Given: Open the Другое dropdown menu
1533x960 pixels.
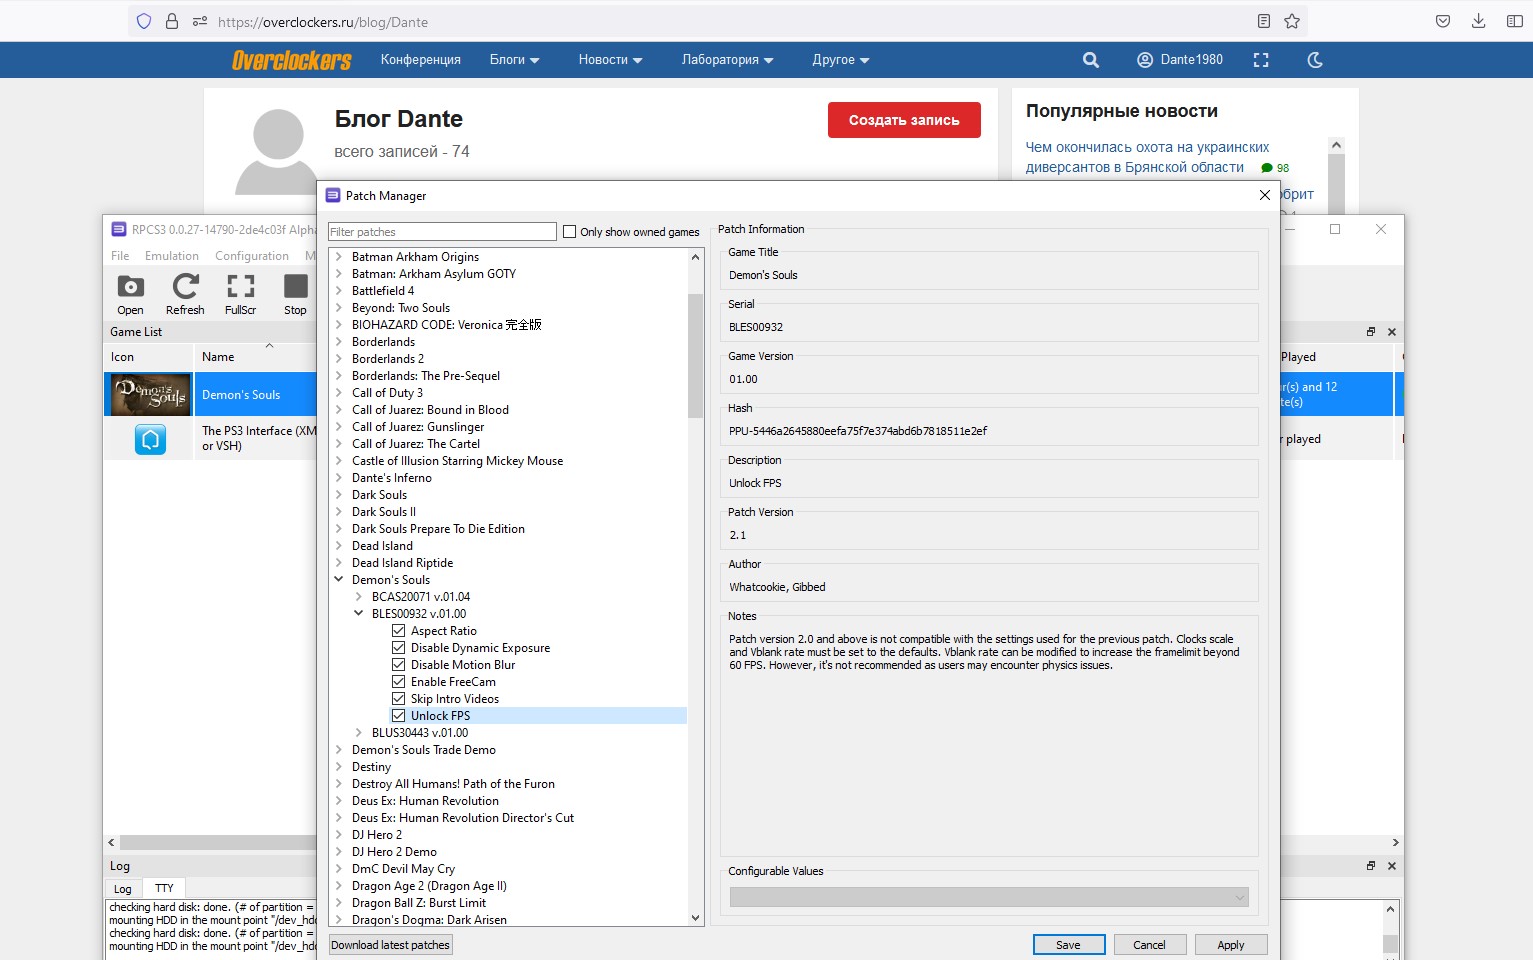Looking at the screenshot, I should [841, 60].
